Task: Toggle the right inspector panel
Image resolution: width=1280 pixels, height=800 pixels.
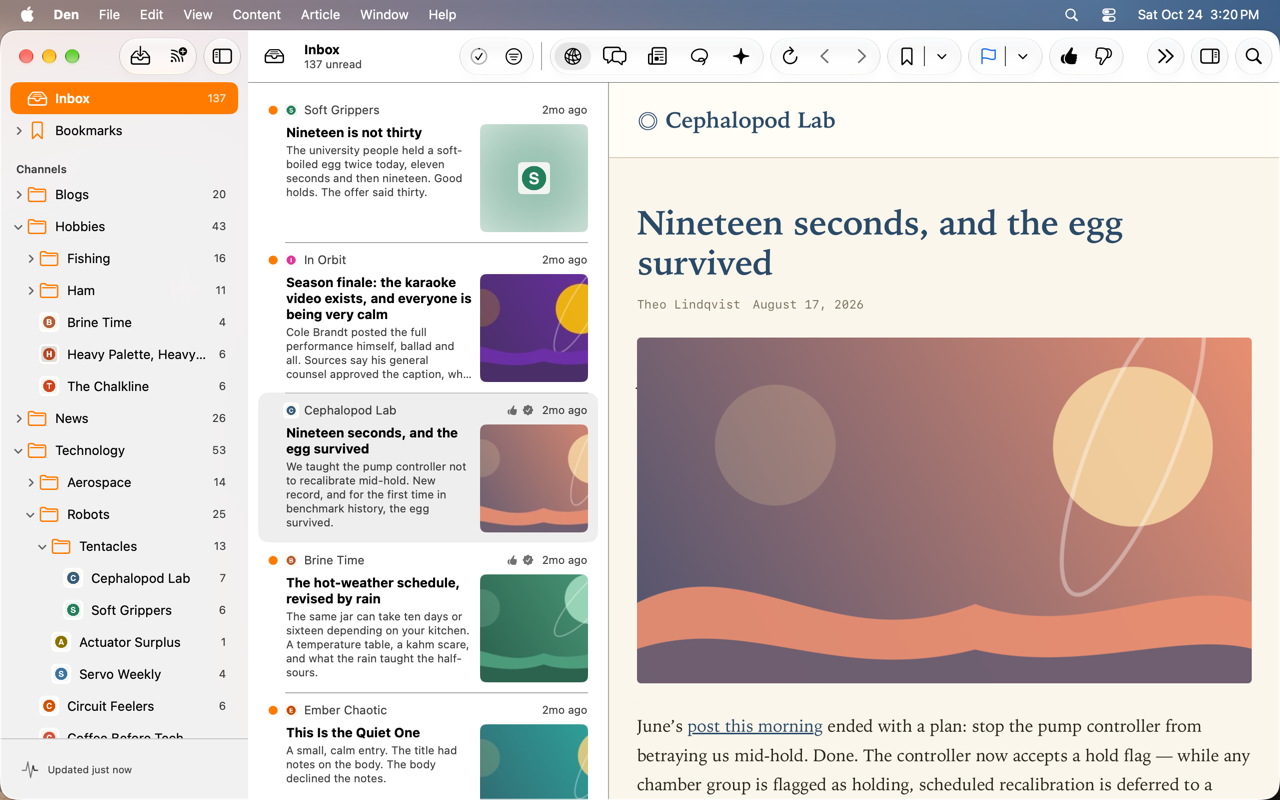Action: click(x=1210, y=57)
